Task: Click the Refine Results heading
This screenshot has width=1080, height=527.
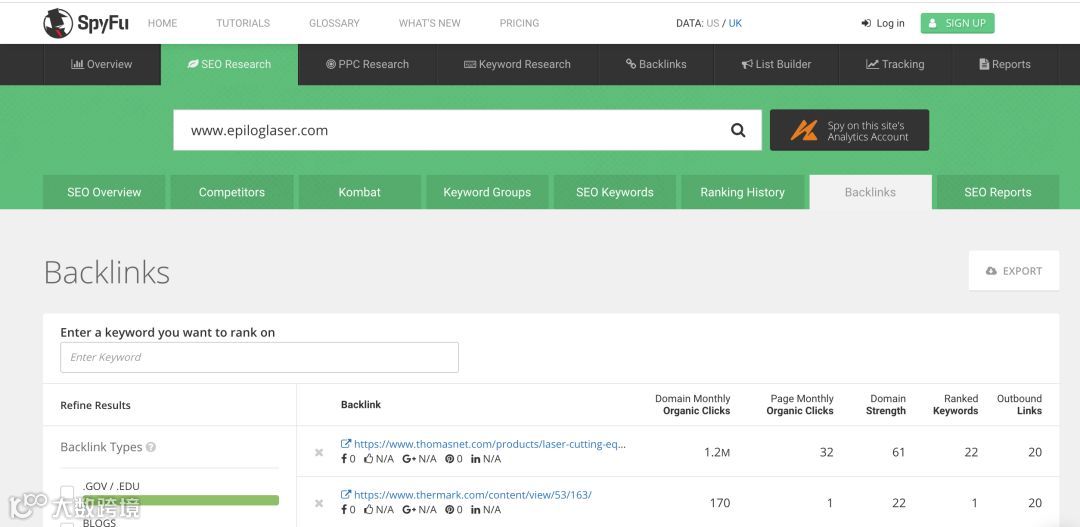Action: 95,405
